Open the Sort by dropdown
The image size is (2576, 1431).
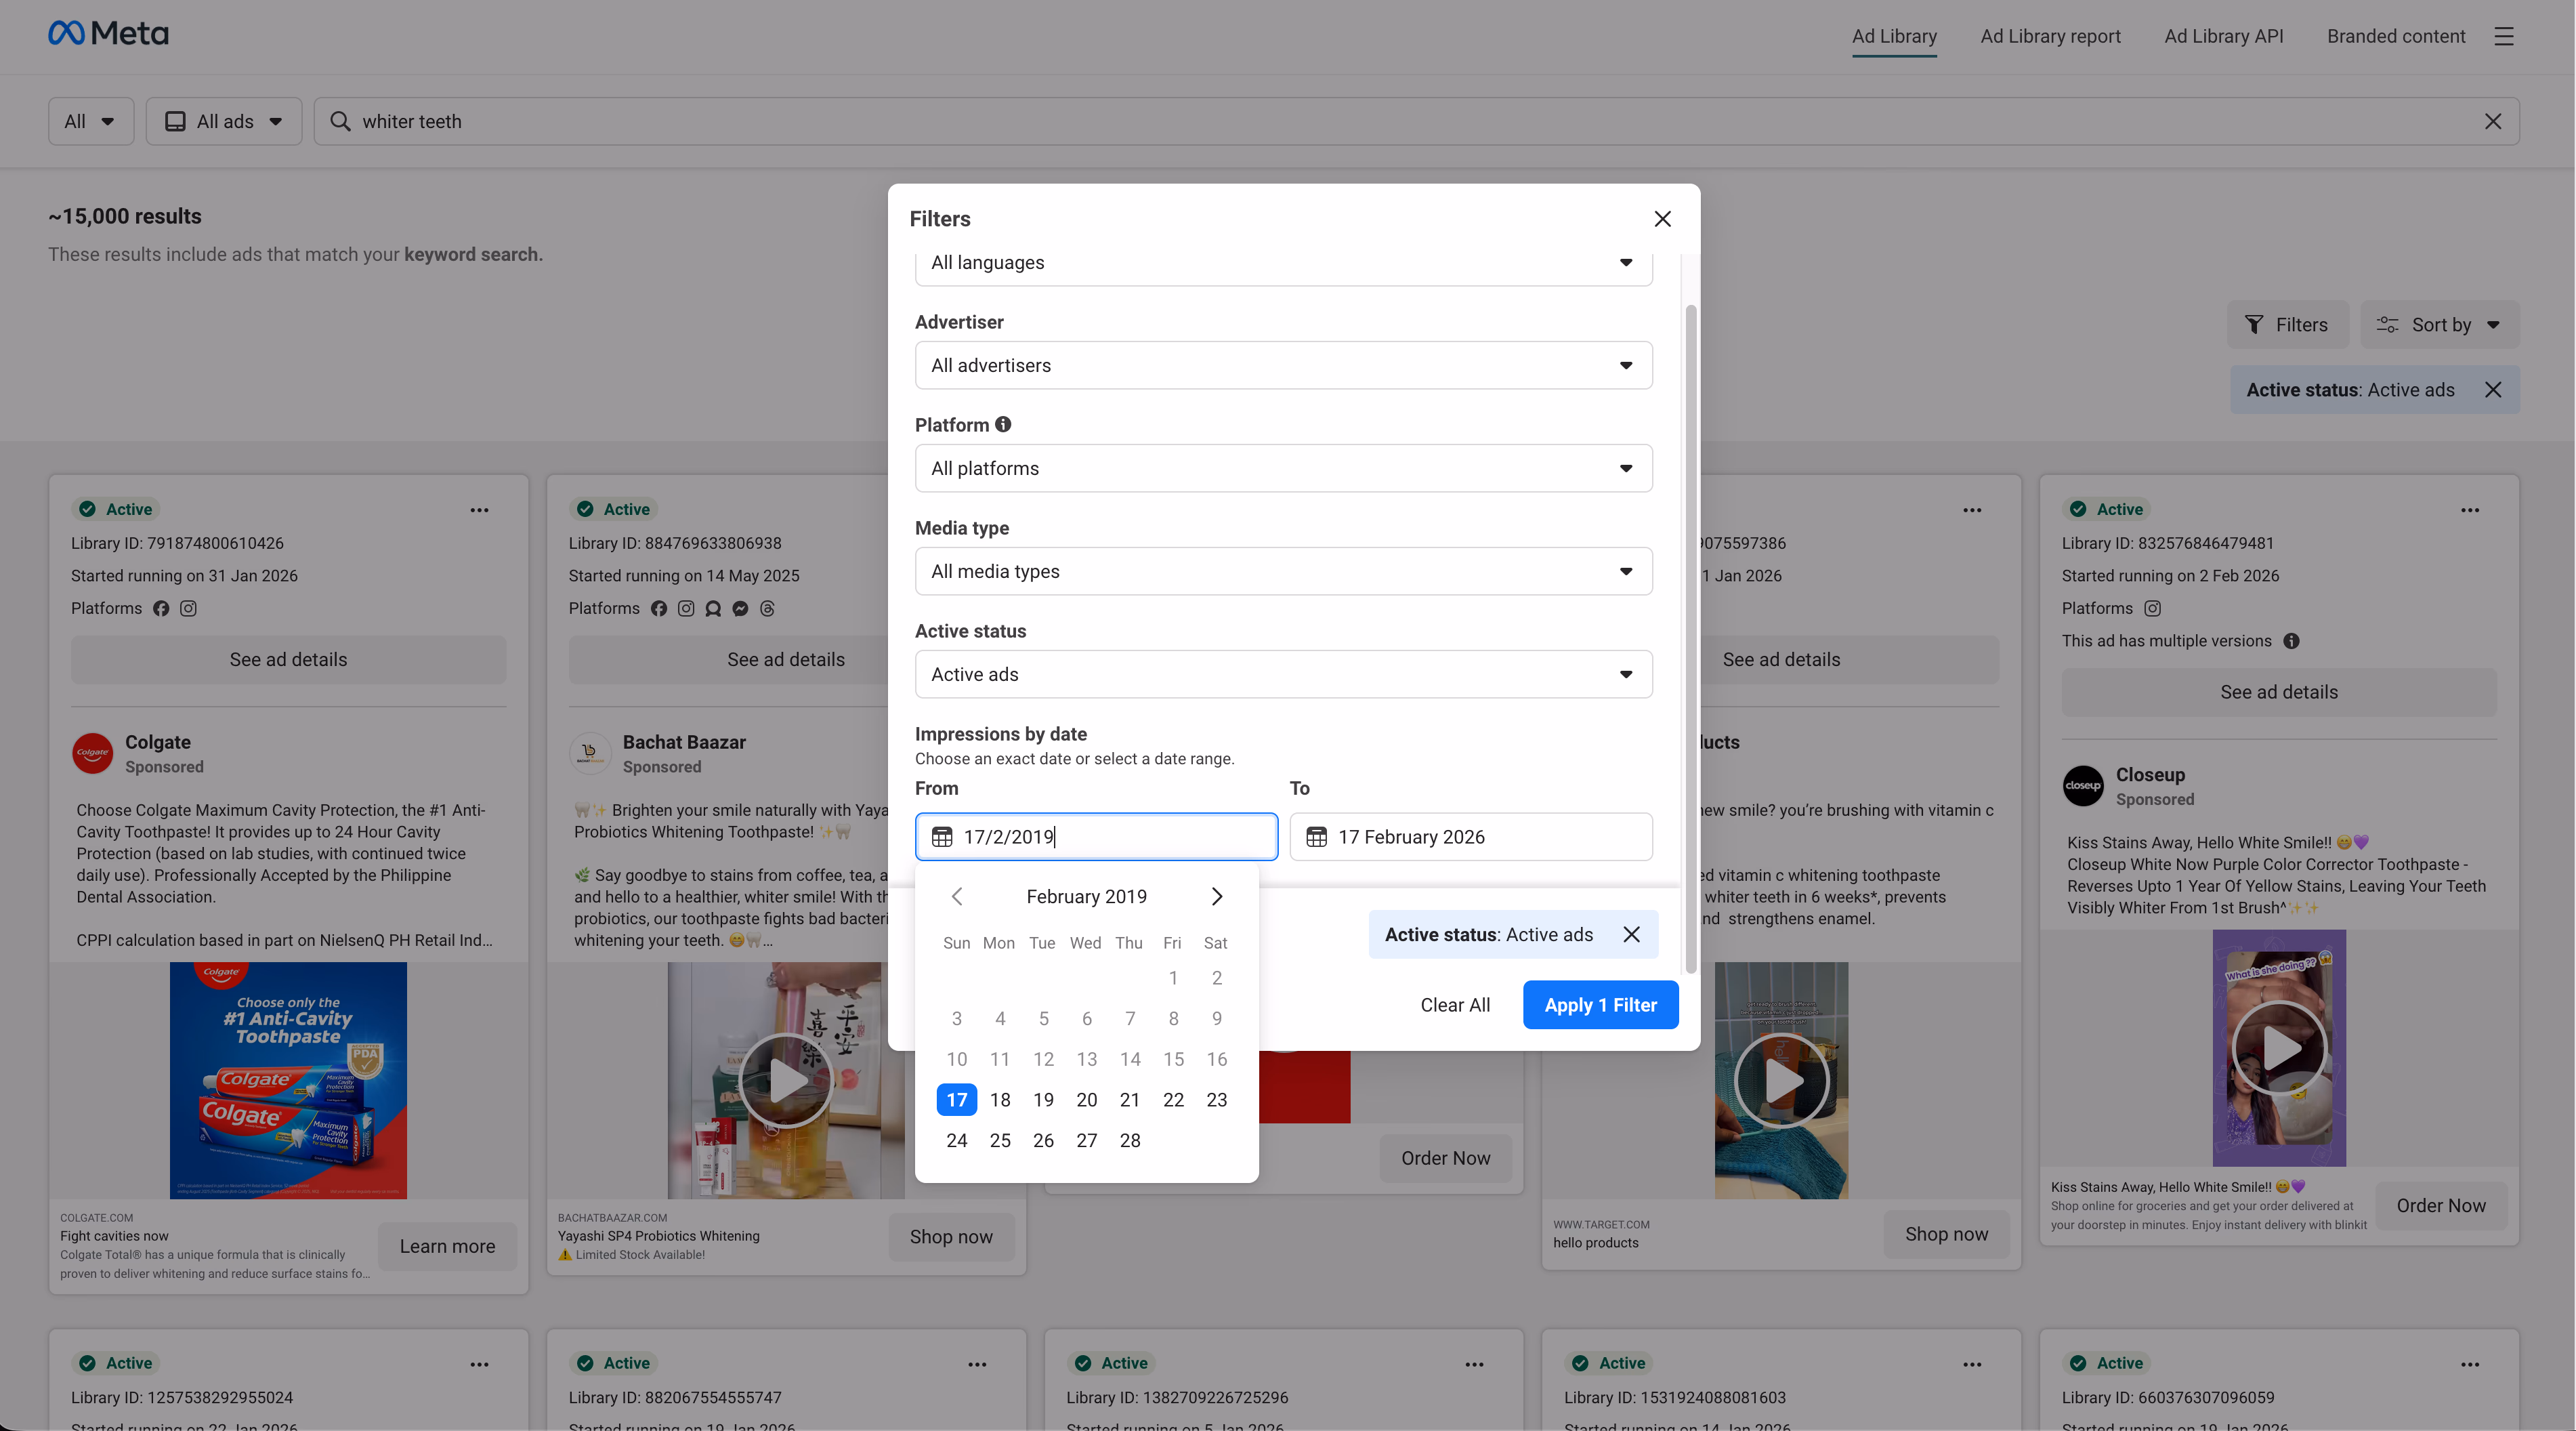[x=2440, y=324]
